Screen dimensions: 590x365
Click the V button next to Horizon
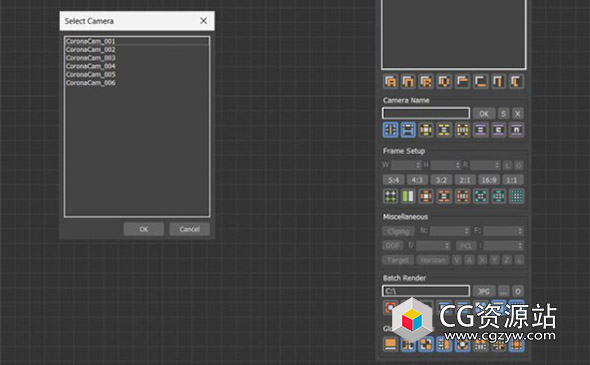(x=457, y=260)
